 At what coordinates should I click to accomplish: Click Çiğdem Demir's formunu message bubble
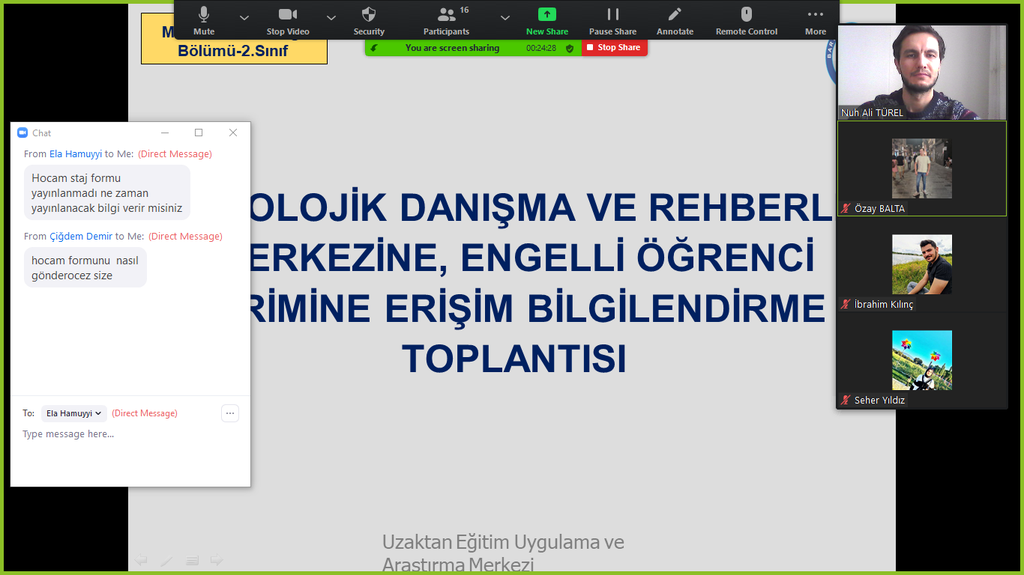(x=86, y=268)
